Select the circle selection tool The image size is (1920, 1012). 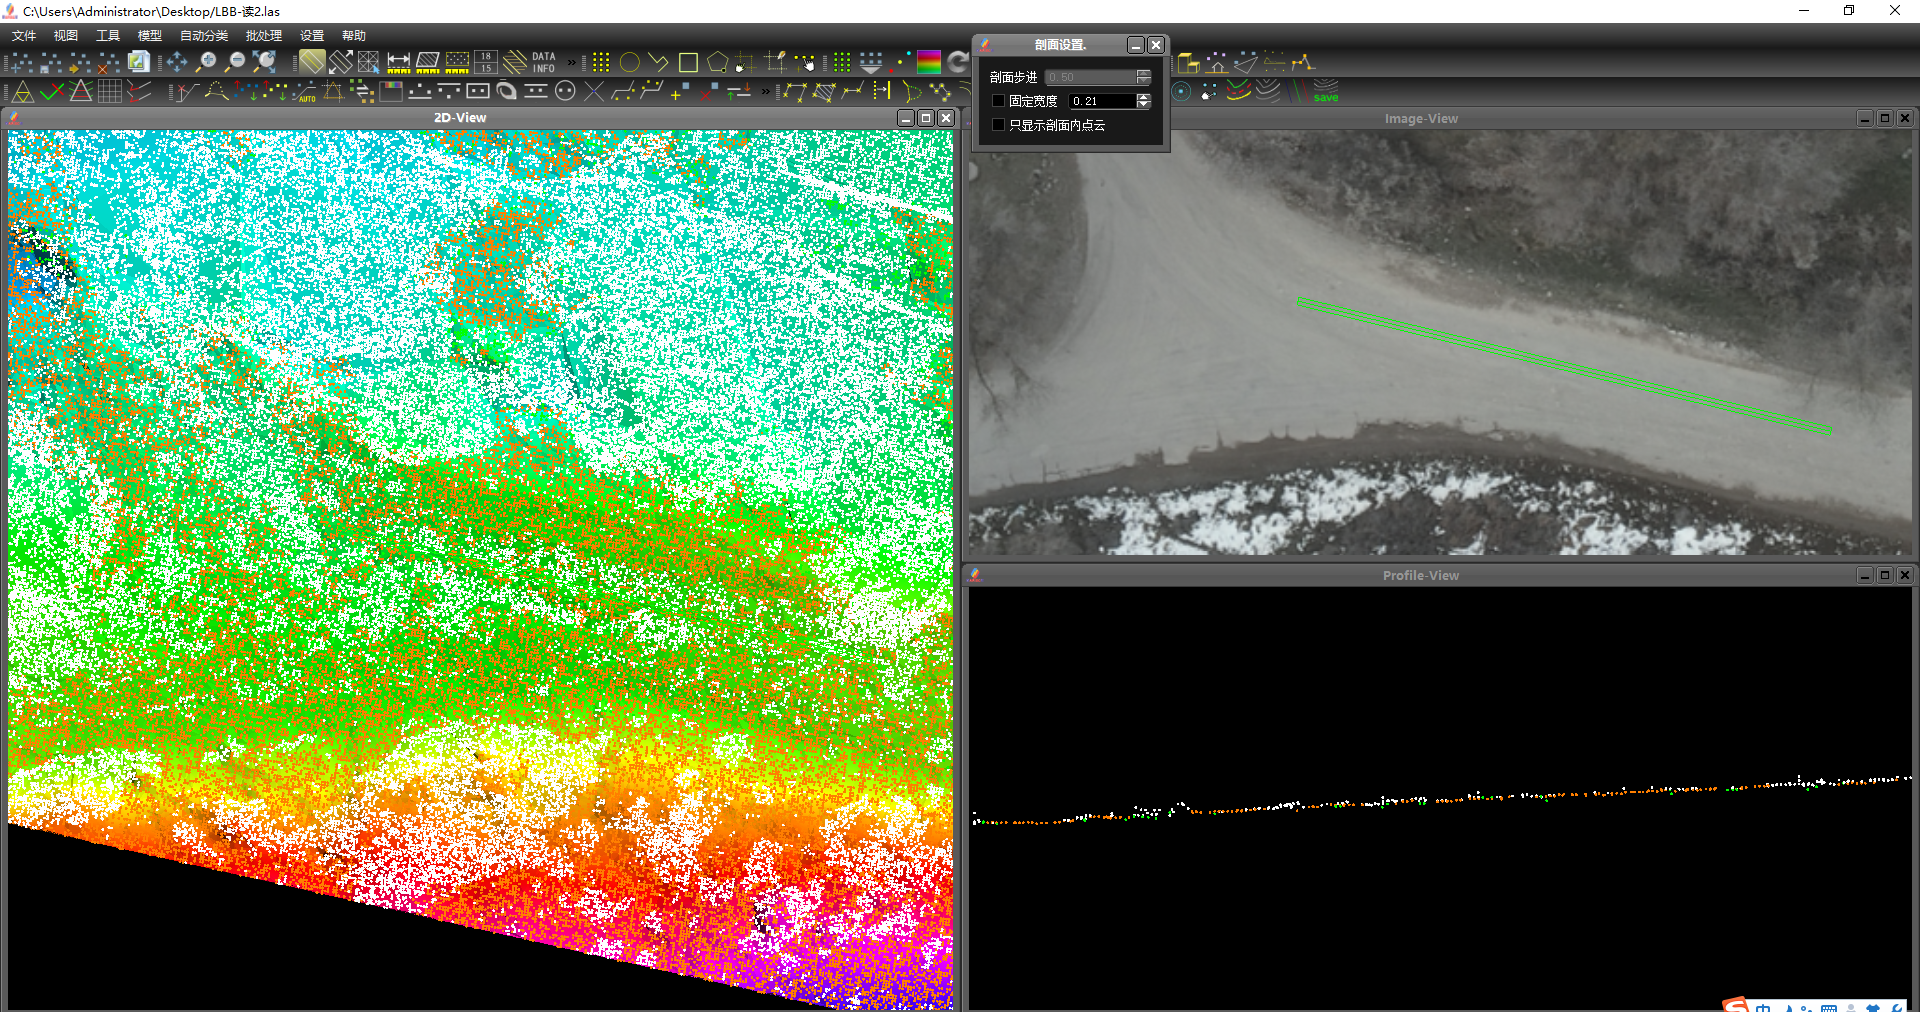pyautogui.click(x=629, y=63)
